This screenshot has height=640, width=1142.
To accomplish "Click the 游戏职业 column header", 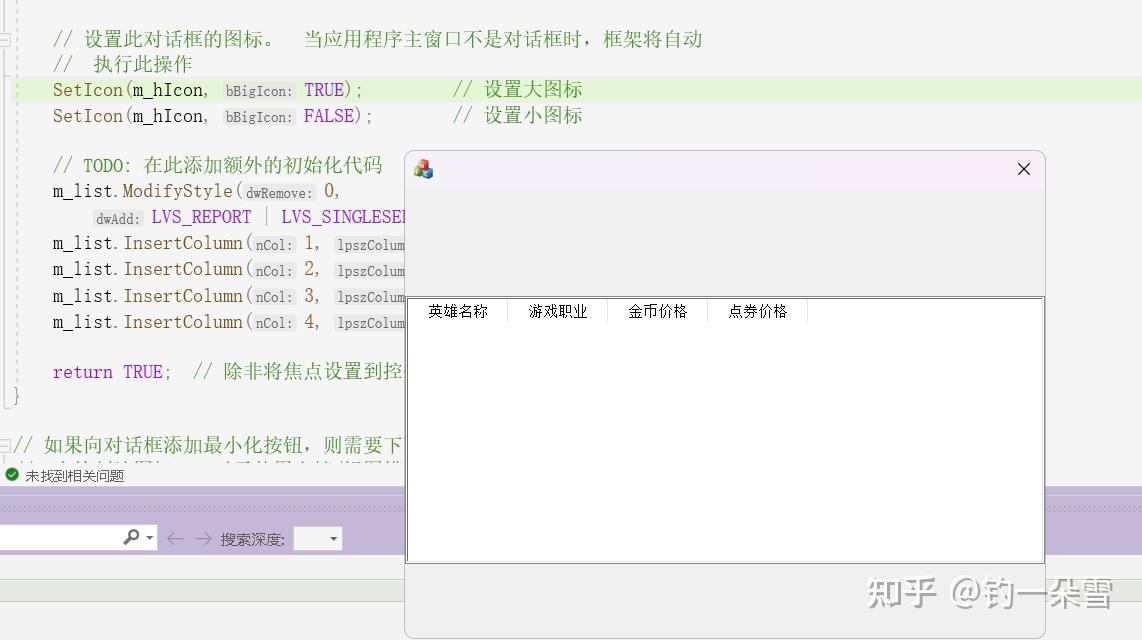I will (x=557, y=311).
